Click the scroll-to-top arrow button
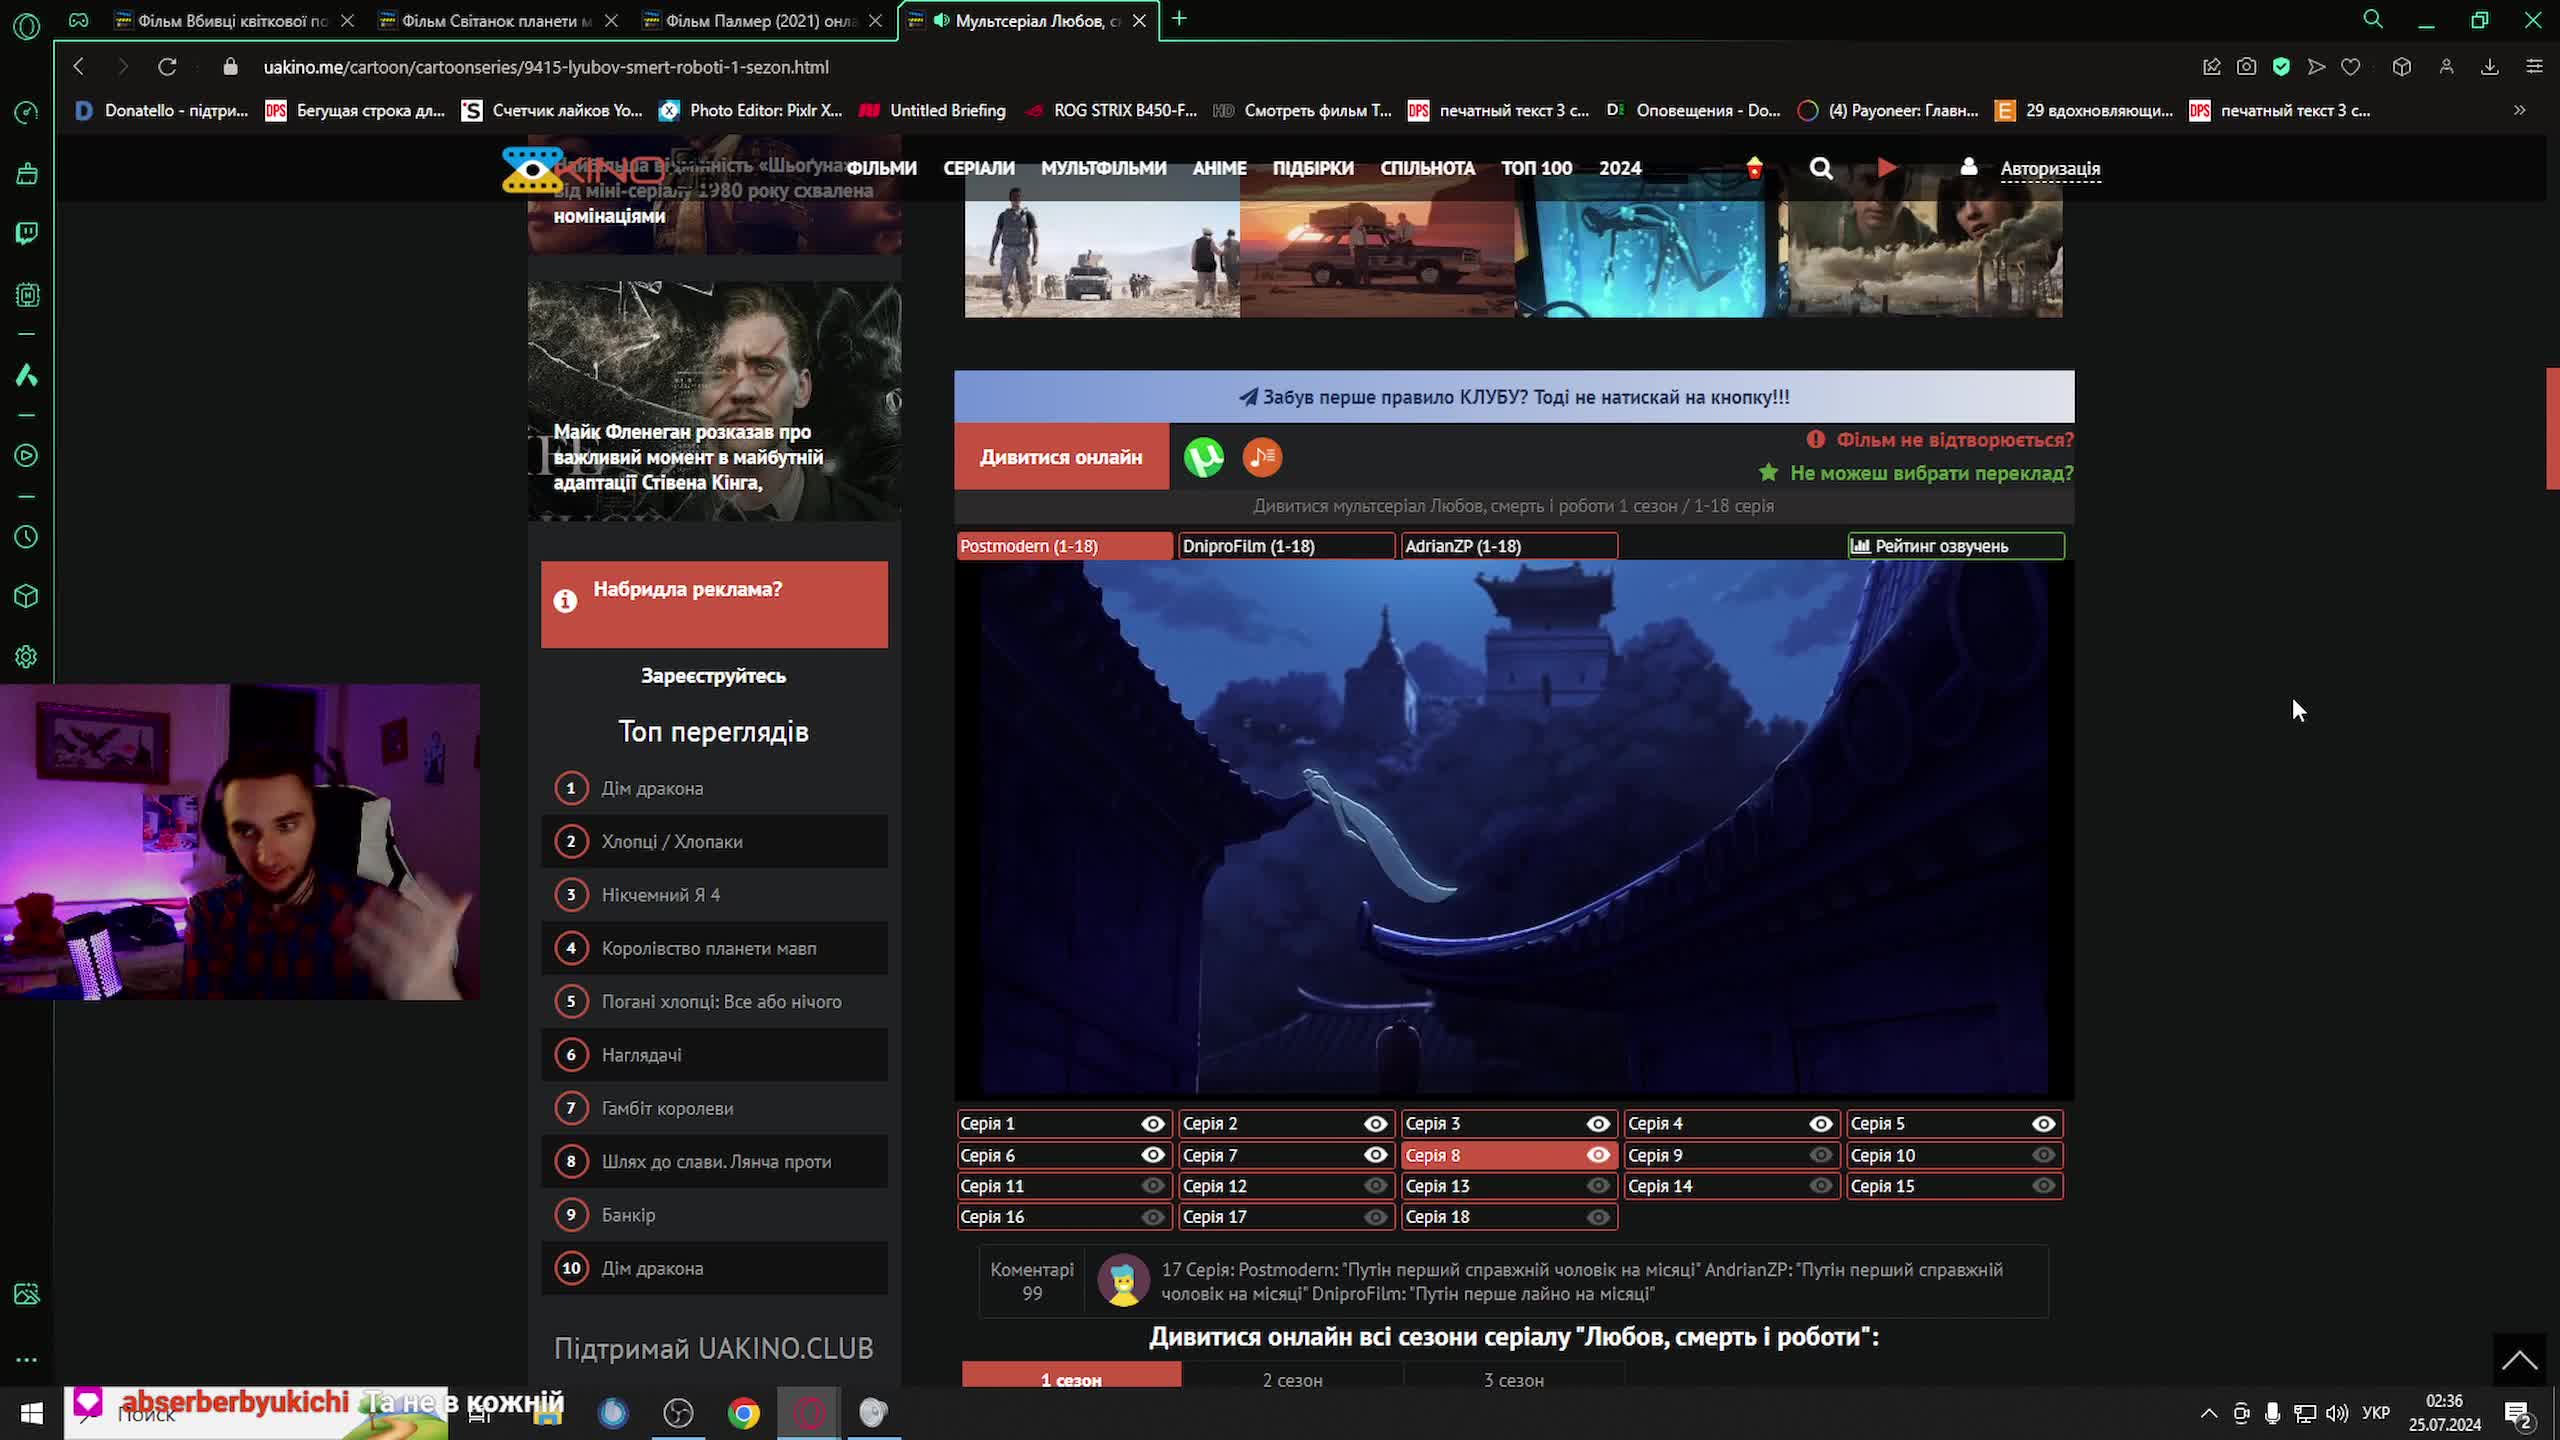2560x1440 pixels. [2519, 1360]
